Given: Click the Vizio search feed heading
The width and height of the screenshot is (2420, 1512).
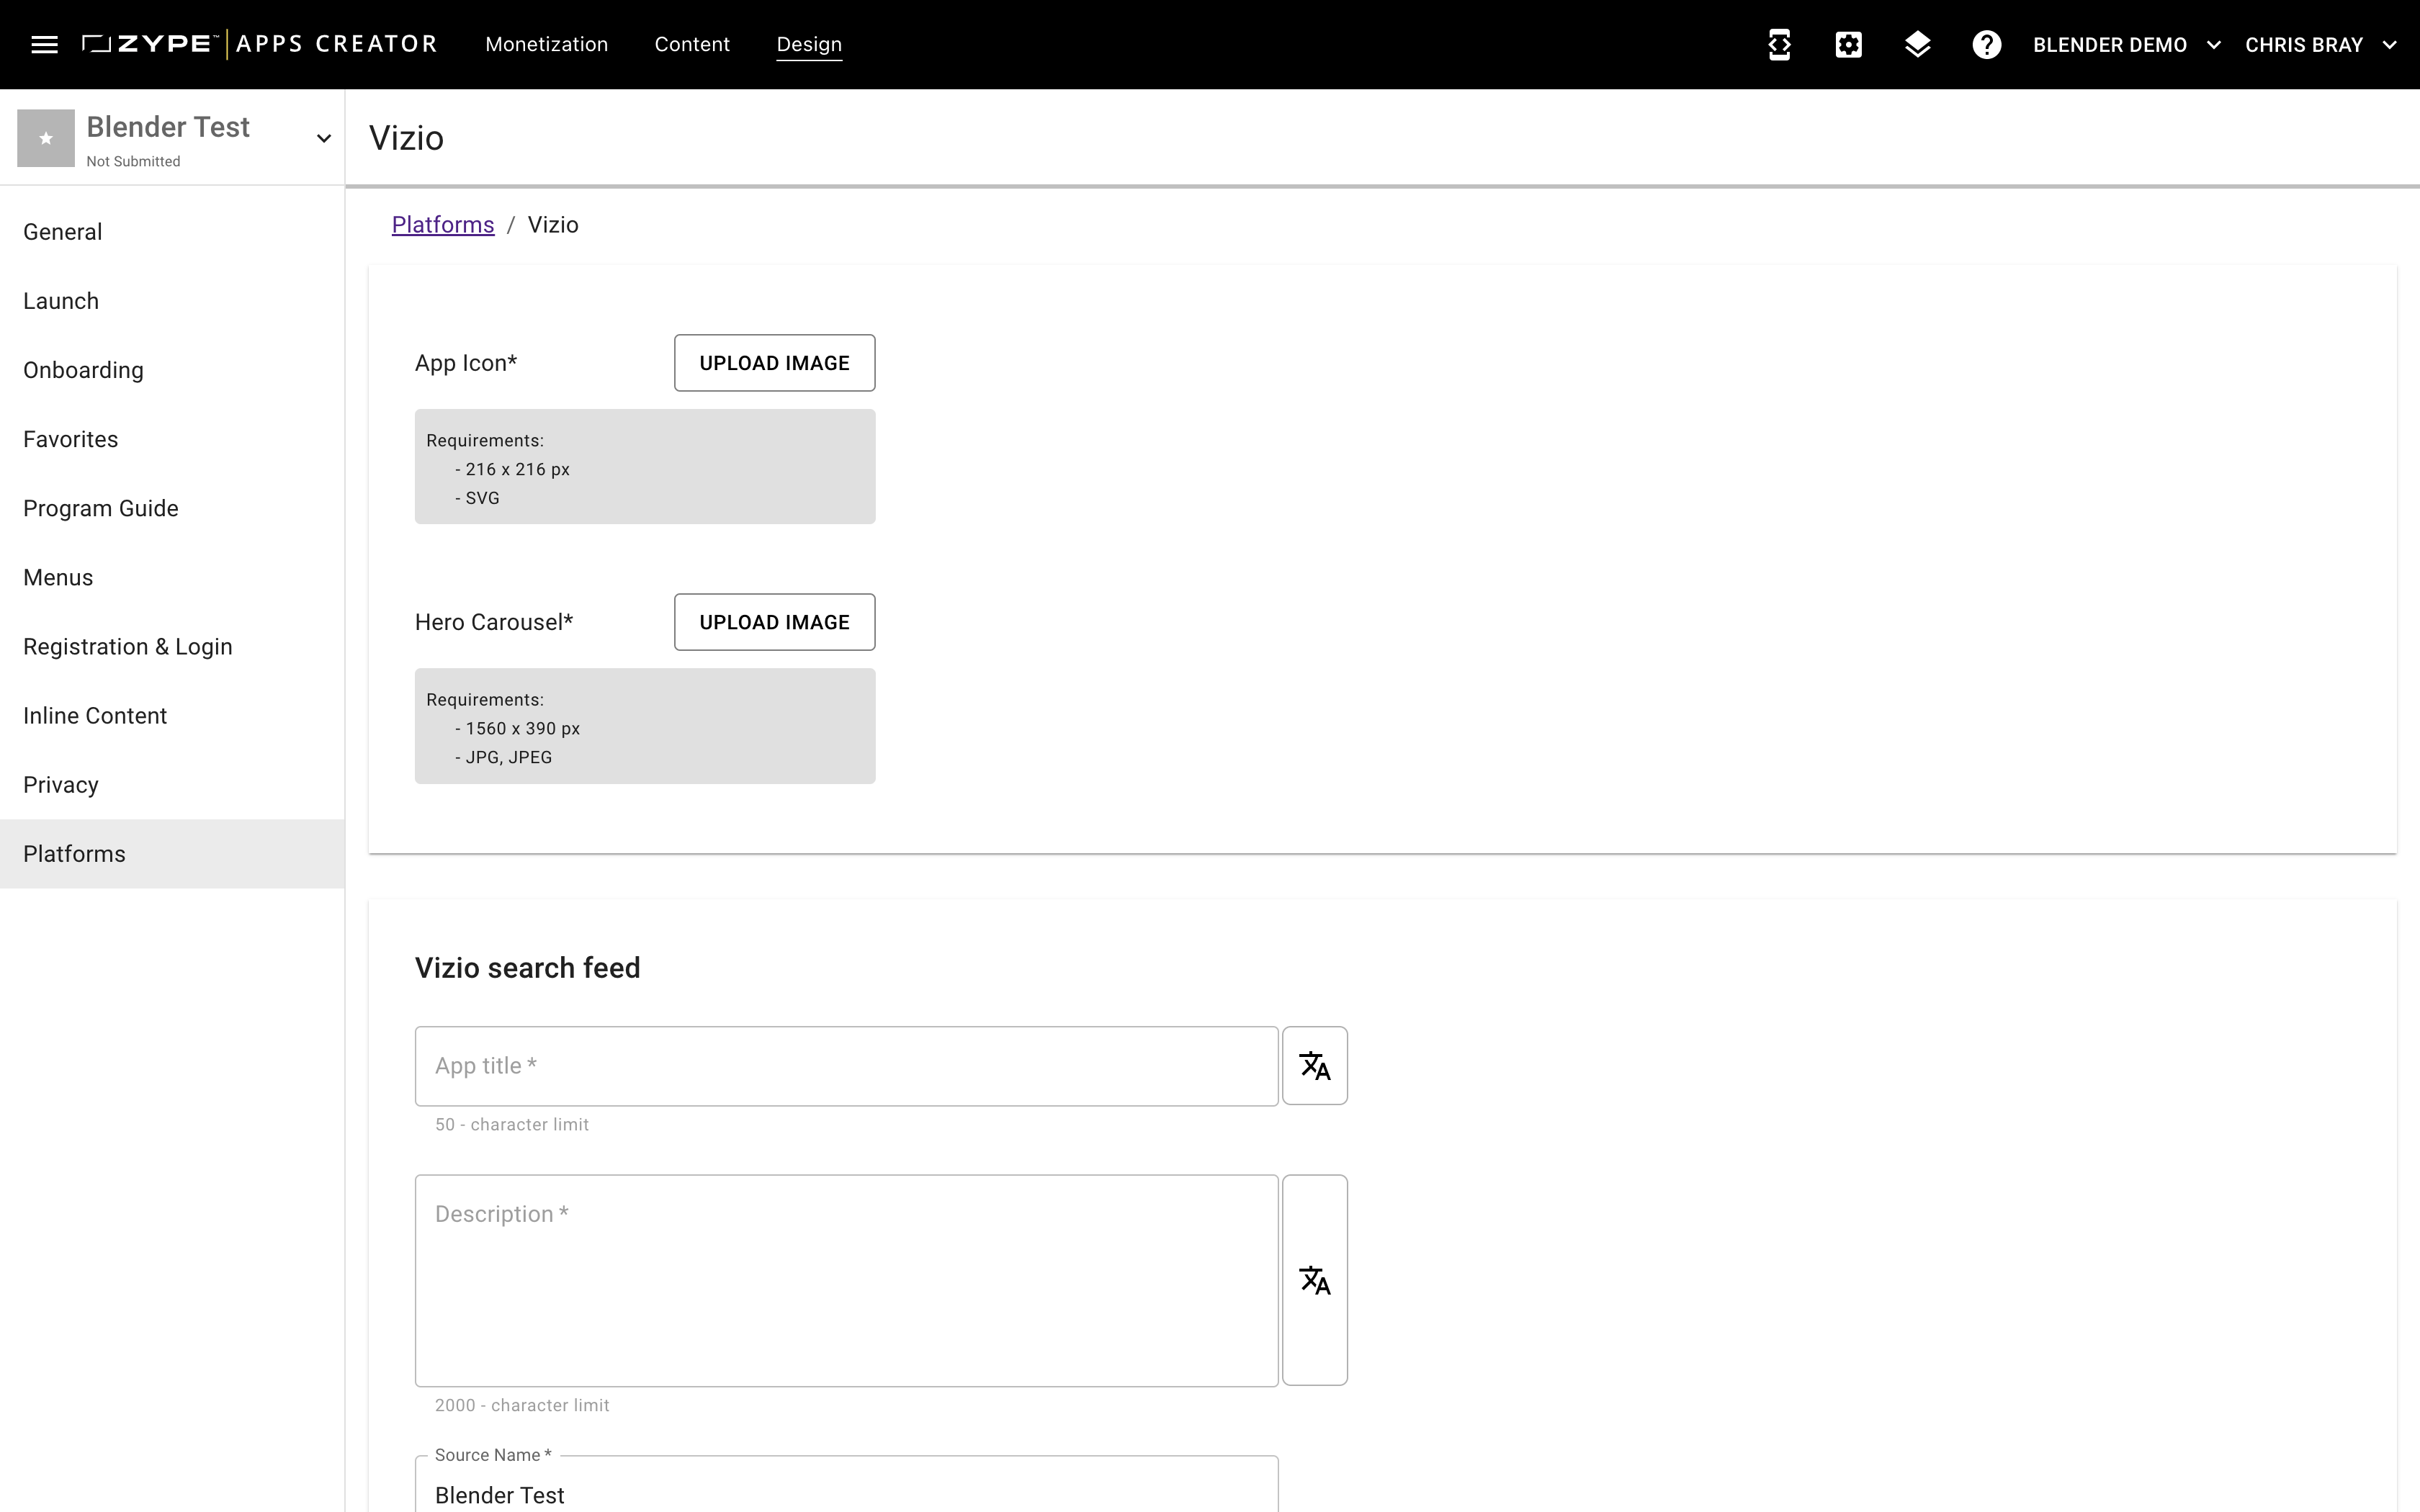Looking at the screenshot, I should 527,968.
